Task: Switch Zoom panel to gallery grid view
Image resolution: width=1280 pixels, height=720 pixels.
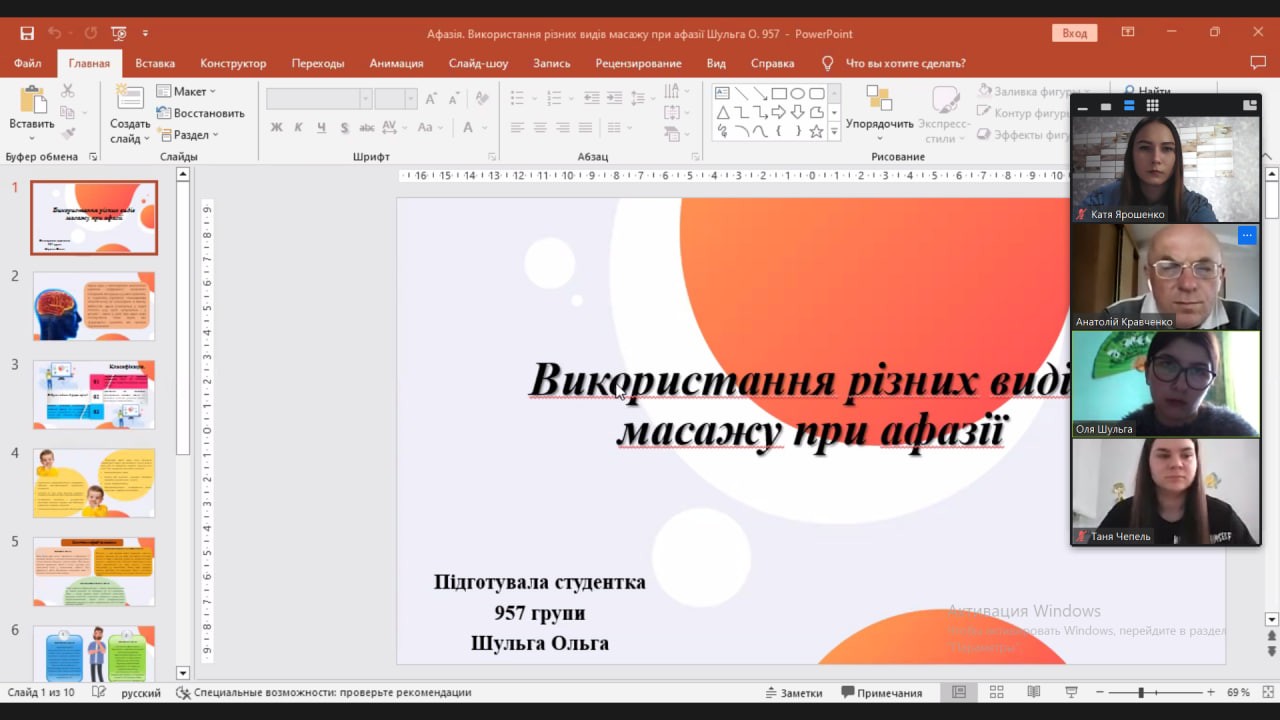Action: tap(1152, 105)
